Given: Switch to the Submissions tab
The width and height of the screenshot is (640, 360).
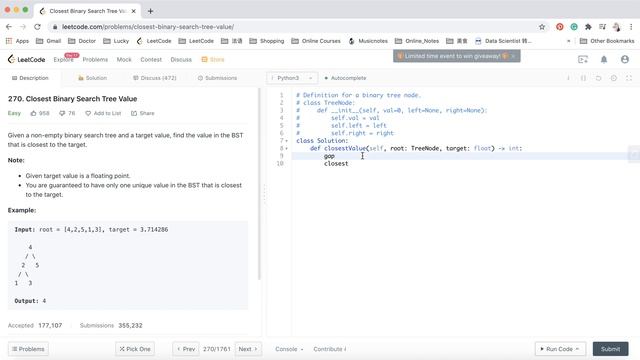Looking at the screenshot, I should [x=217, y=78].
